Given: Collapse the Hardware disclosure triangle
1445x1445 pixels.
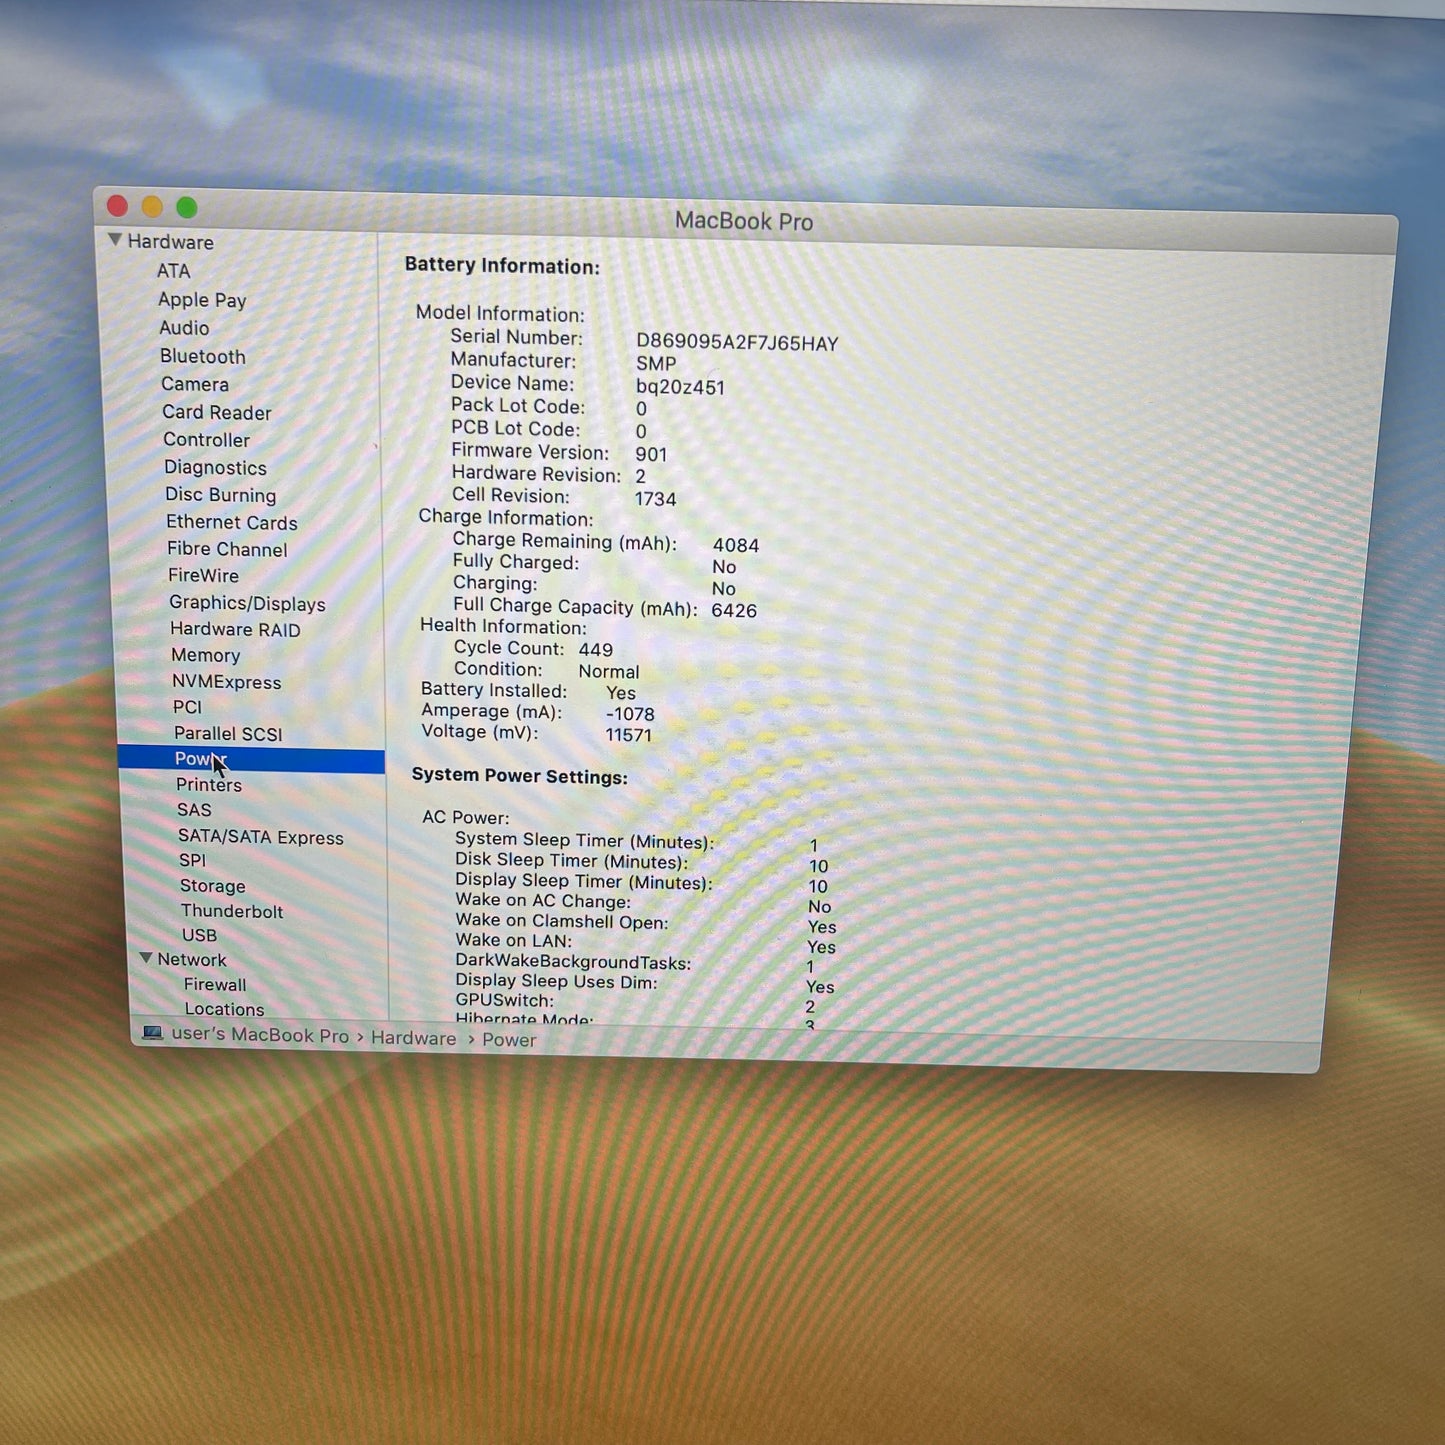Looking at the screenshot, I should tap(115, 240).
